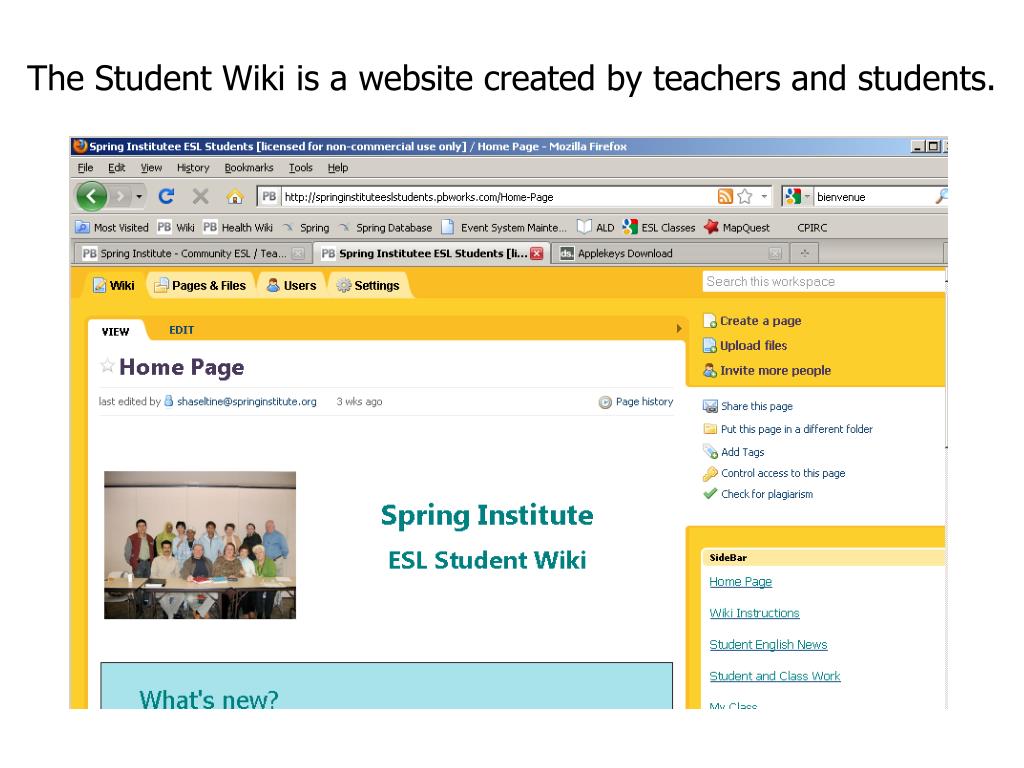Open the Tools menu
This screenshot has height=768, width=1024.
pos(300,168)
